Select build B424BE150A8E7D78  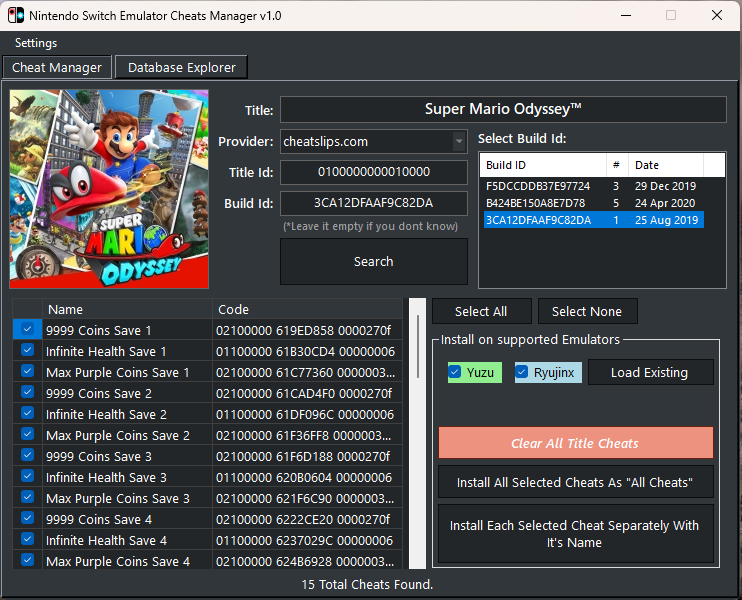click(593, 203)
